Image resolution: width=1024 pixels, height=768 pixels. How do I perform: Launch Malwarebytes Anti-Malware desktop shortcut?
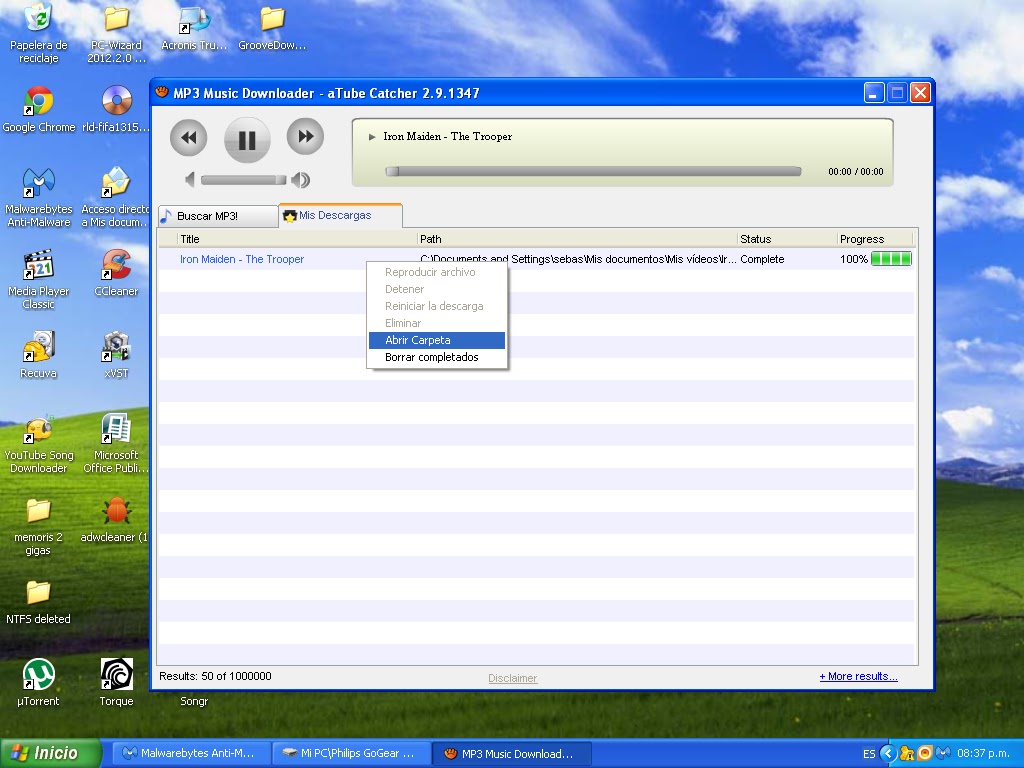point(39,197)
